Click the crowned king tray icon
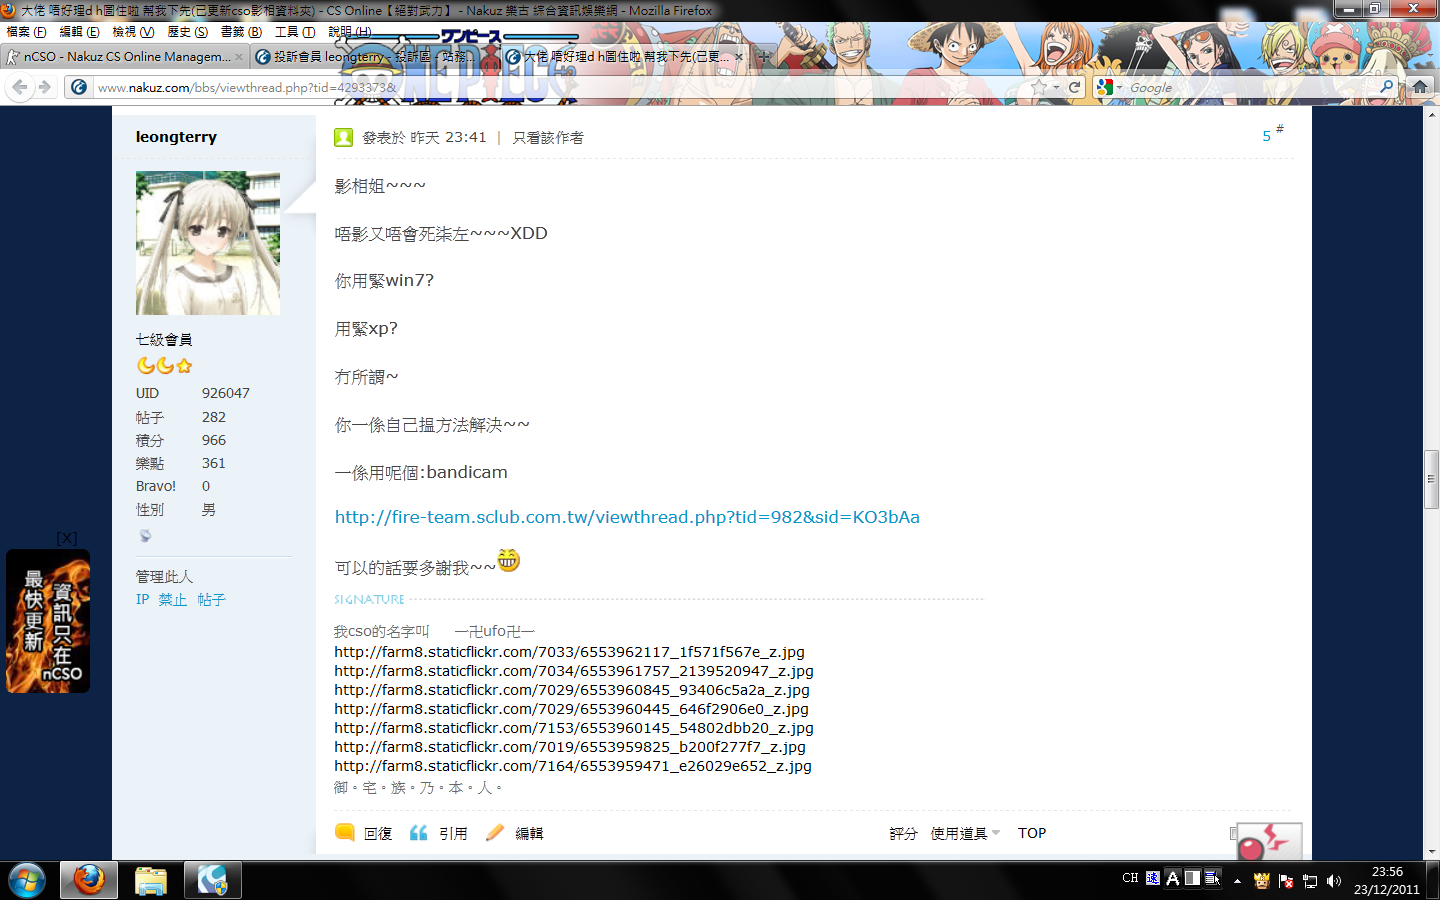The height and width of the screenshot is (900, 1440). tap(1261, 881)
